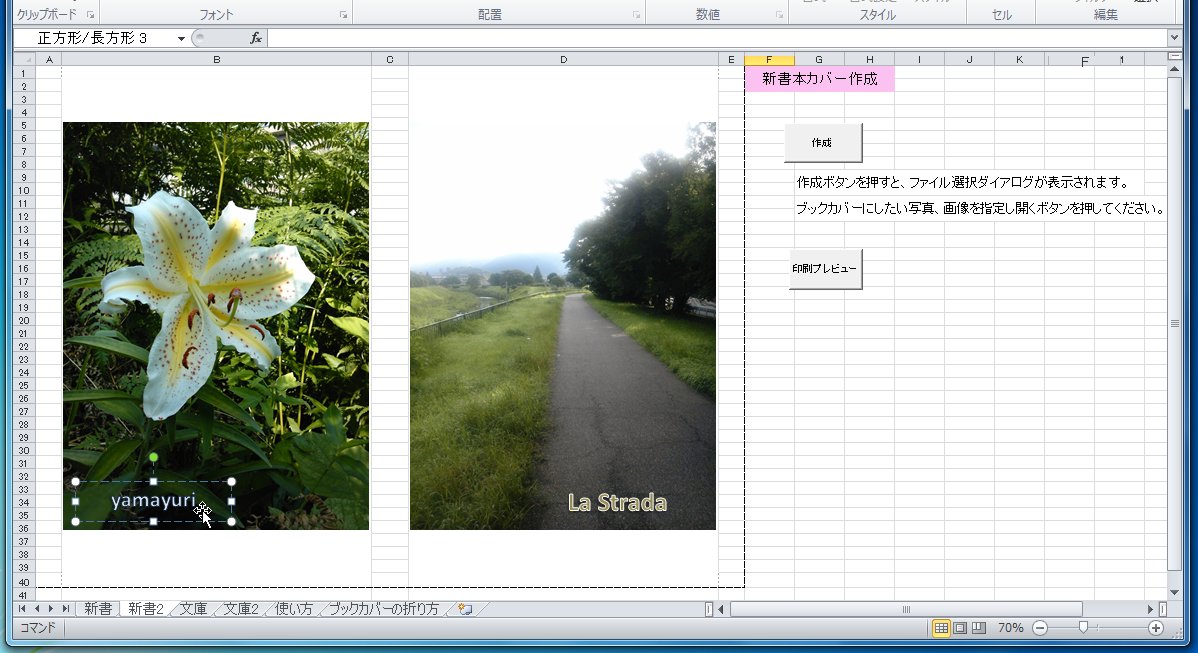This screenshot has height=653, width=1198.
Task: Insert a new worksheet with the tab icon
Action: (x=465, y=609)
